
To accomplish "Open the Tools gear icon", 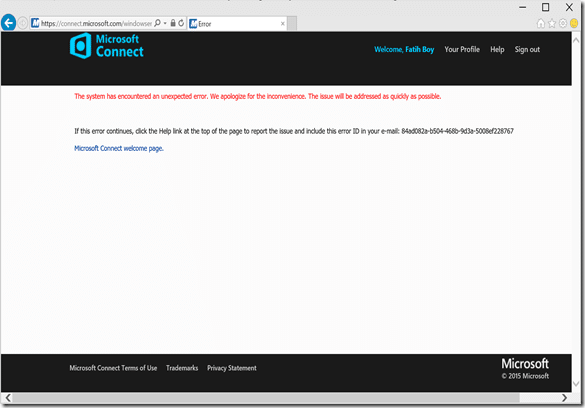I will click(563, 23).
